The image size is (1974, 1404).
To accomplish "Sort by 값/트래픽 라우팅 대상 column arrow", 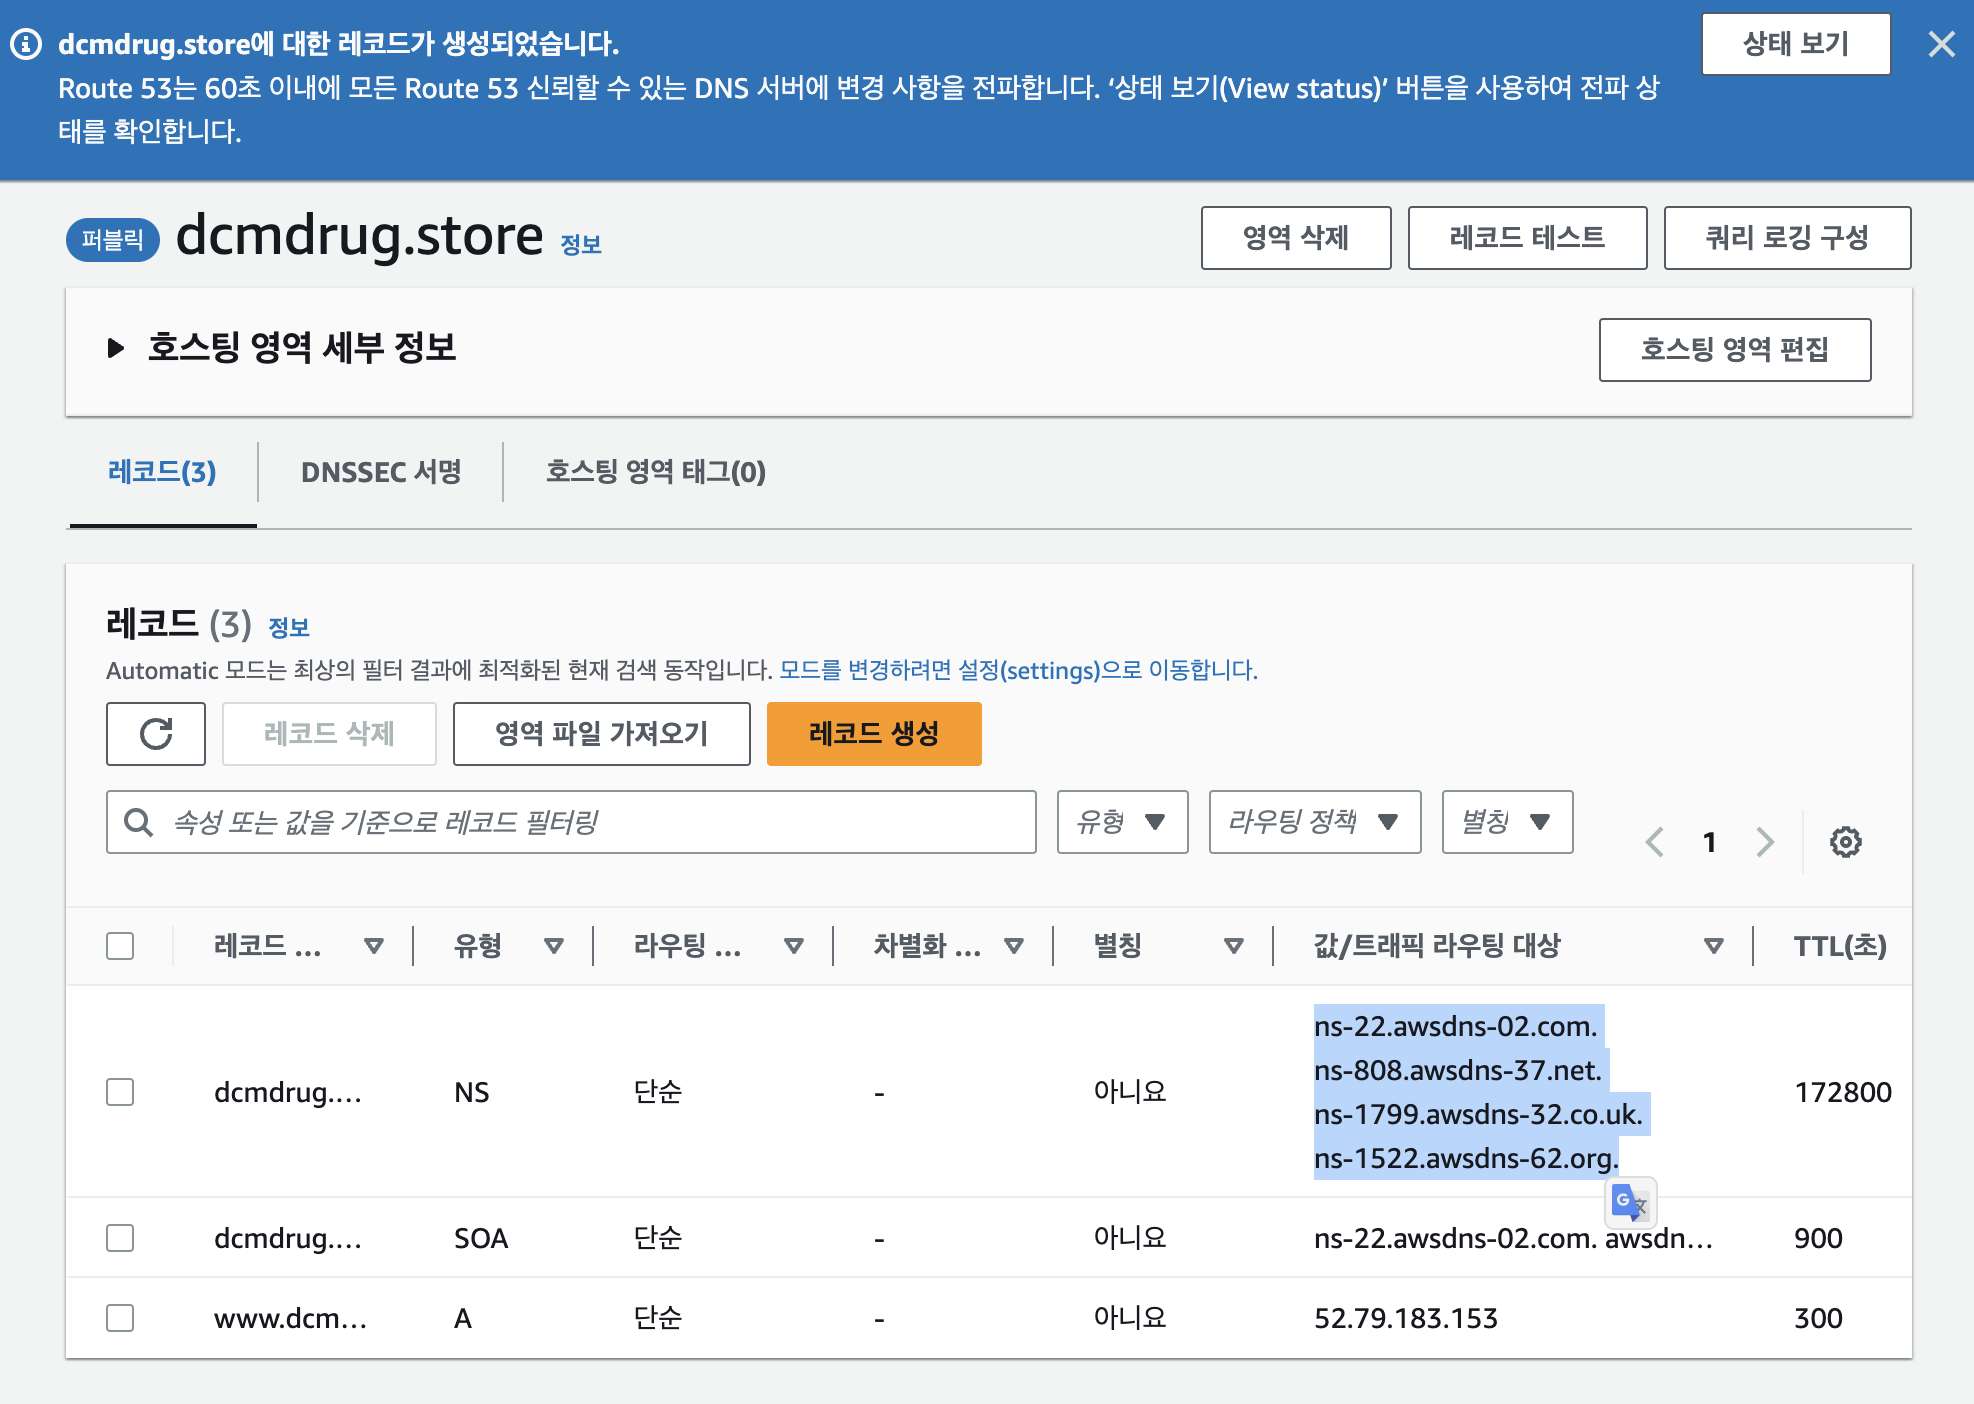I will (x=1713, y=946).
